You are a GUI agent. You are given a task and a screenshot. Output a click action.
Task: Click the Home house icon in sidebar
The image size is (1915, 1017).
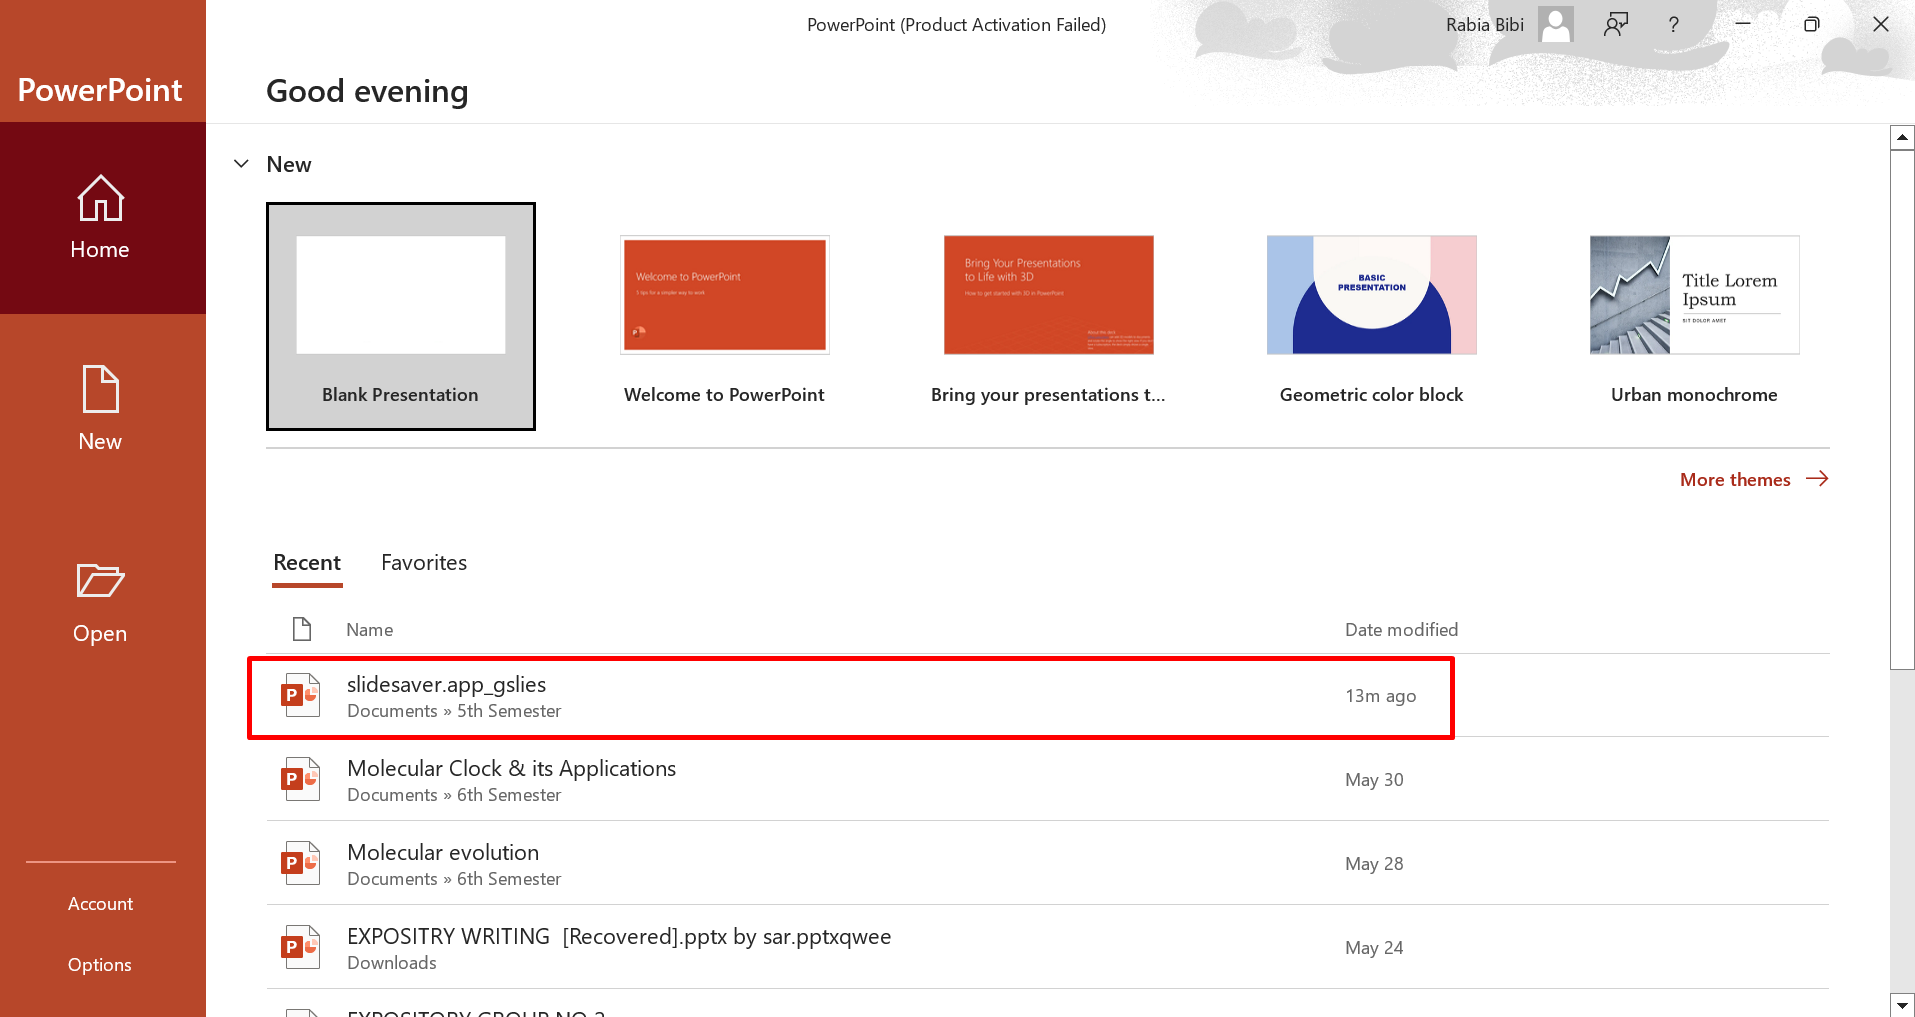100,198
